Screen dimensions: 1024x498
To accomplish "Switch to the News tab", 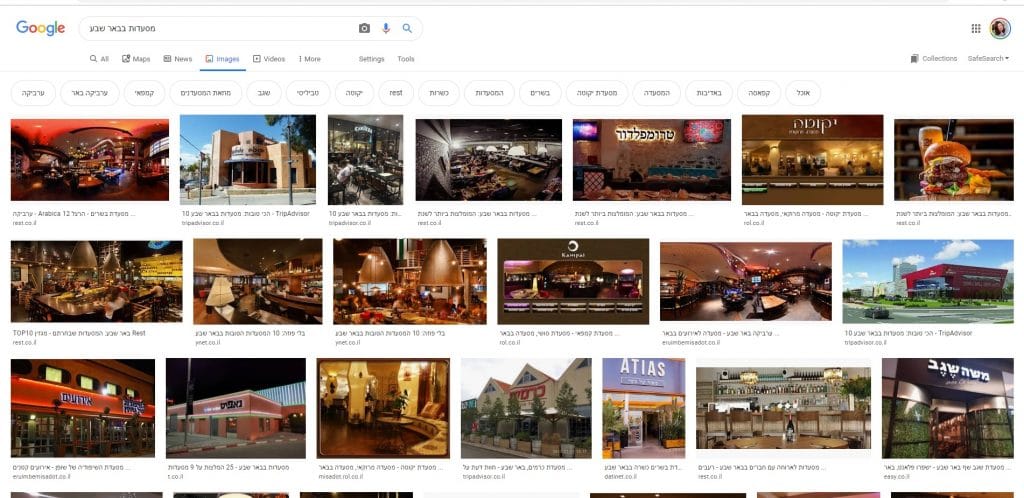I will [x=178, y=59].
